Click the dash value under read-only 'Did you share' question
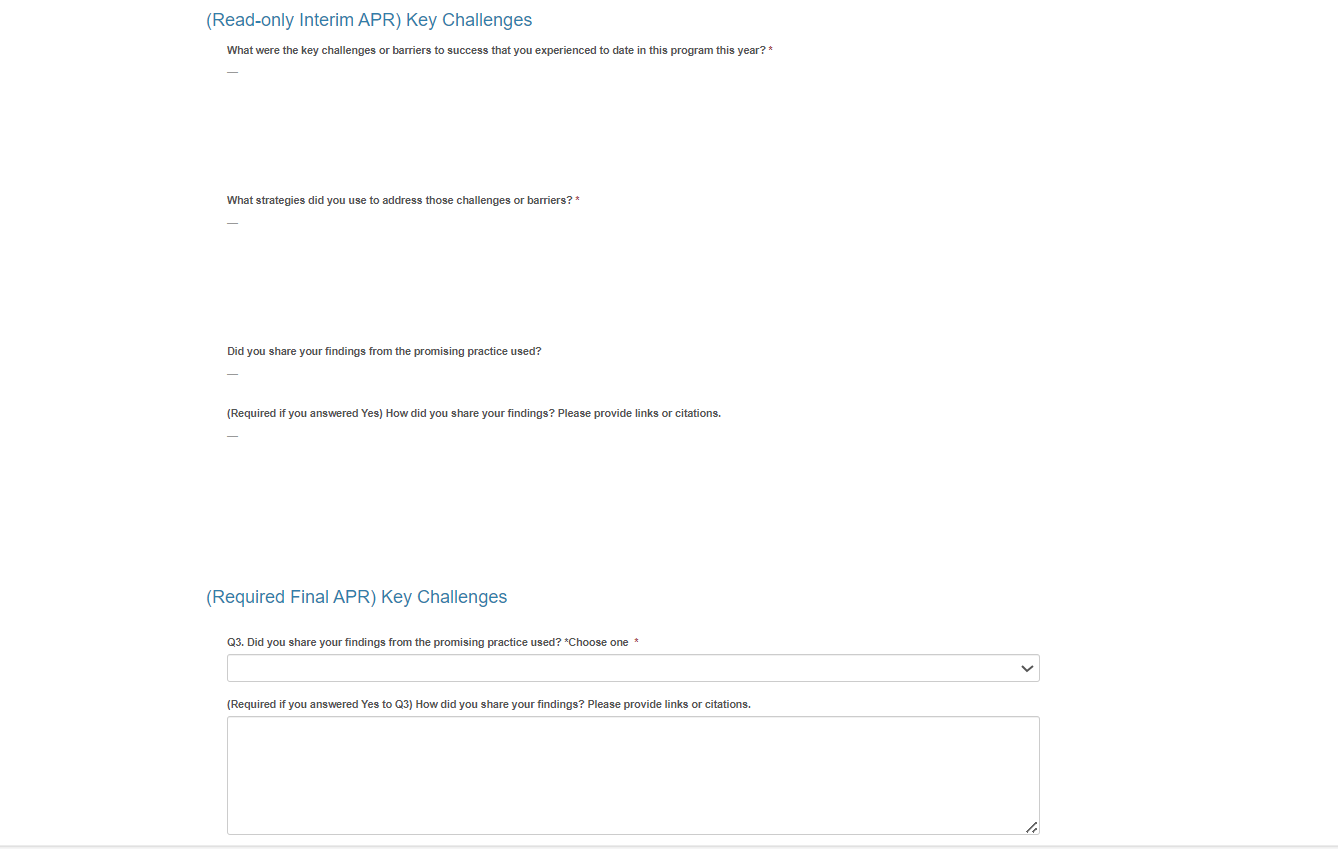 tap(232, 374)
